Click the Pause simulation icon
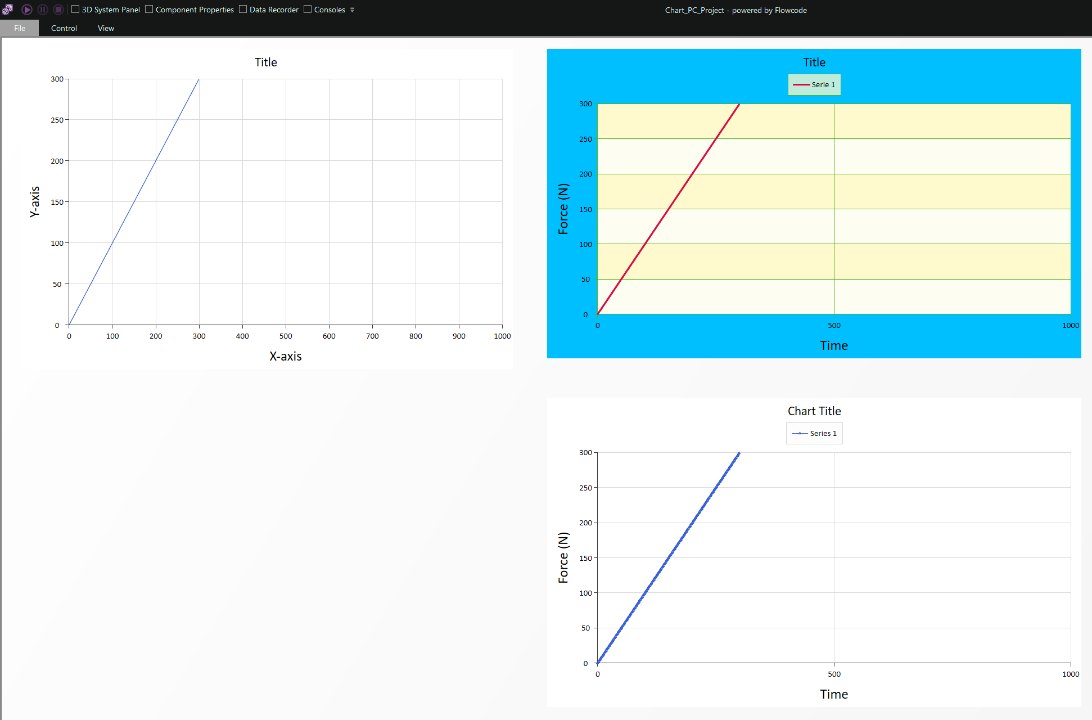The width and height of the screenshot is (1092, 720). (x=43, y=9)
